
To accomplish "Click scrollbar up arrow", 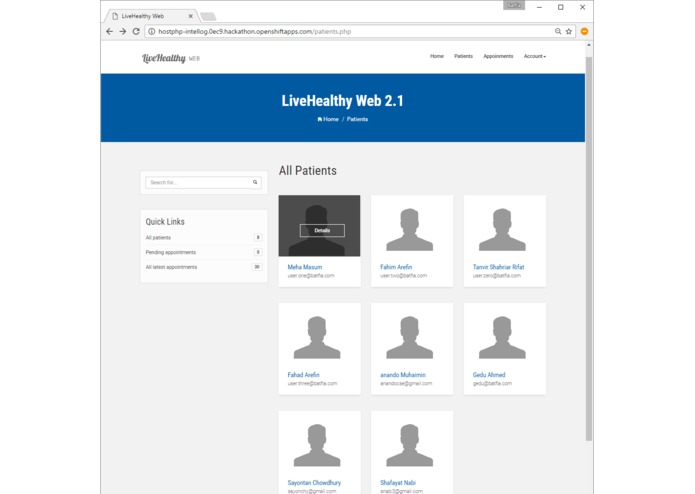I will point(589,45).
